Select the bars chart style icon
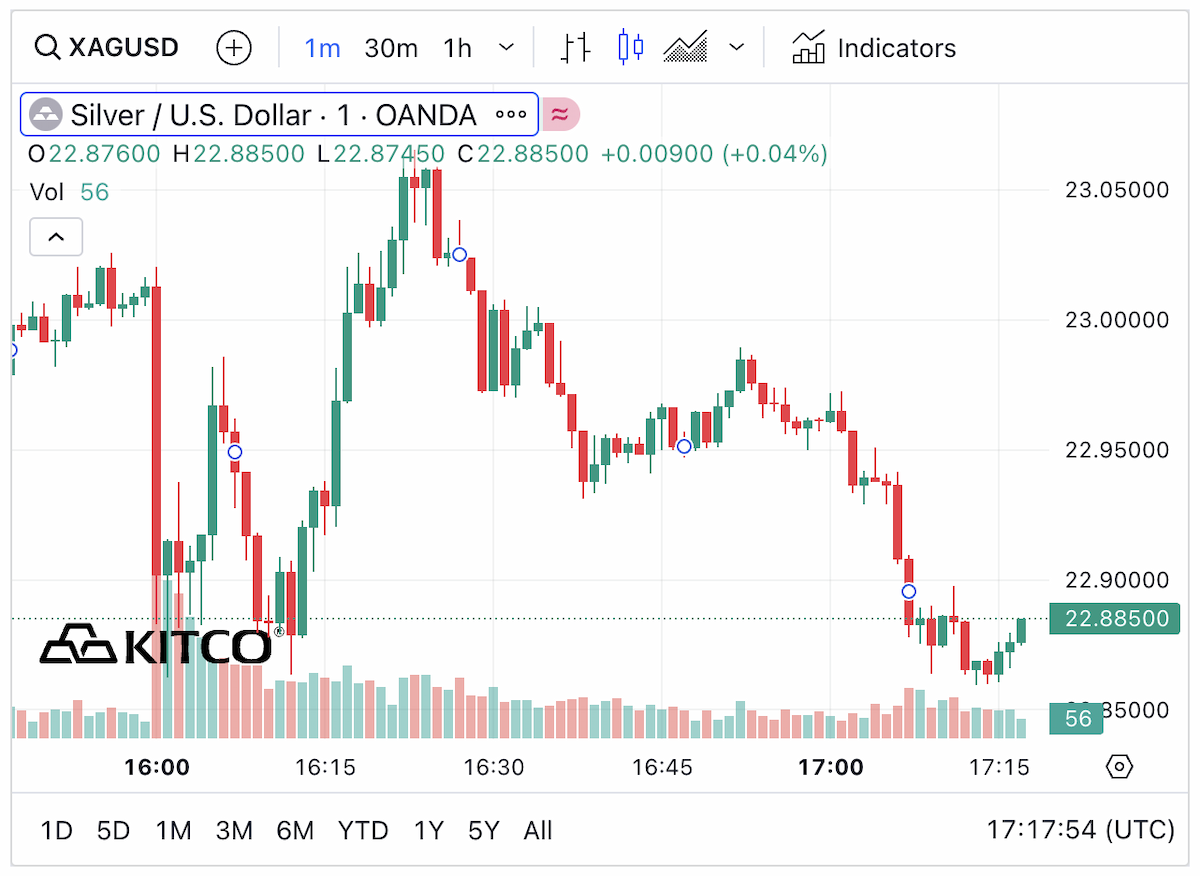 [x=576, y=47]
